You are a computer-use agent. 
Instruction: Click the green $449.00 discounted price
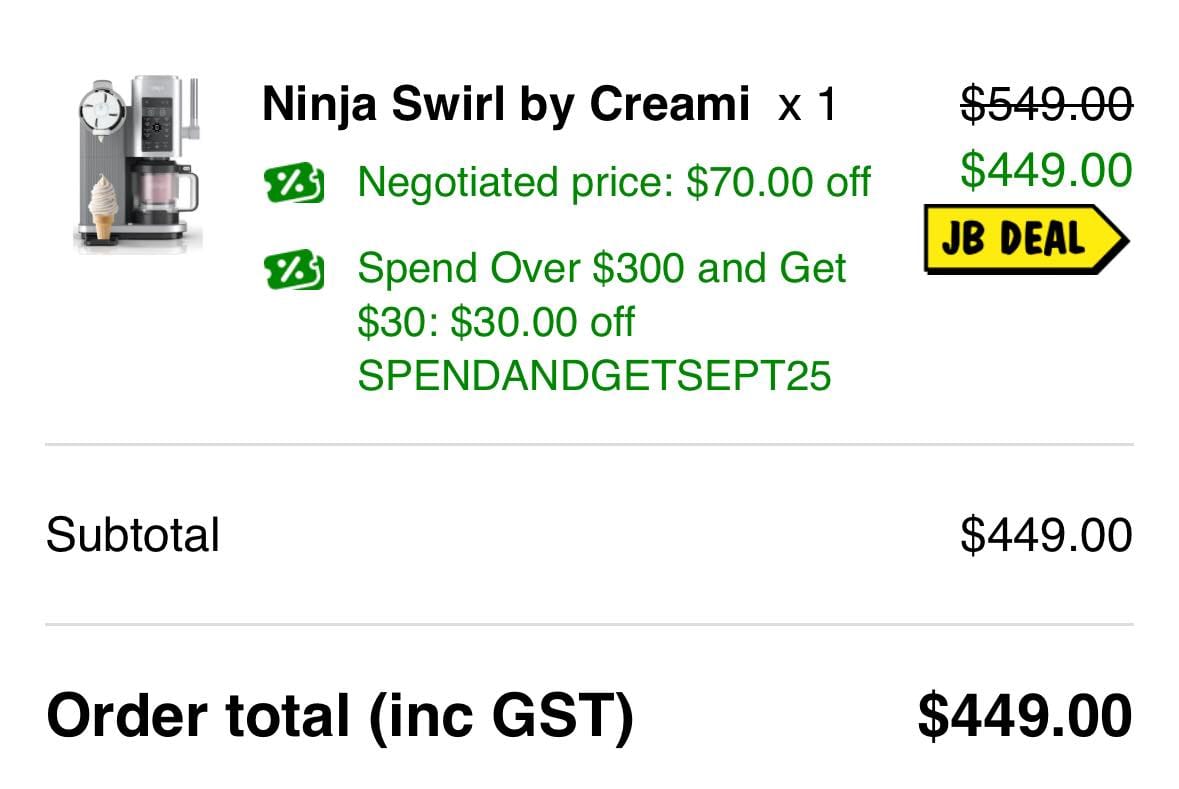1046,170
